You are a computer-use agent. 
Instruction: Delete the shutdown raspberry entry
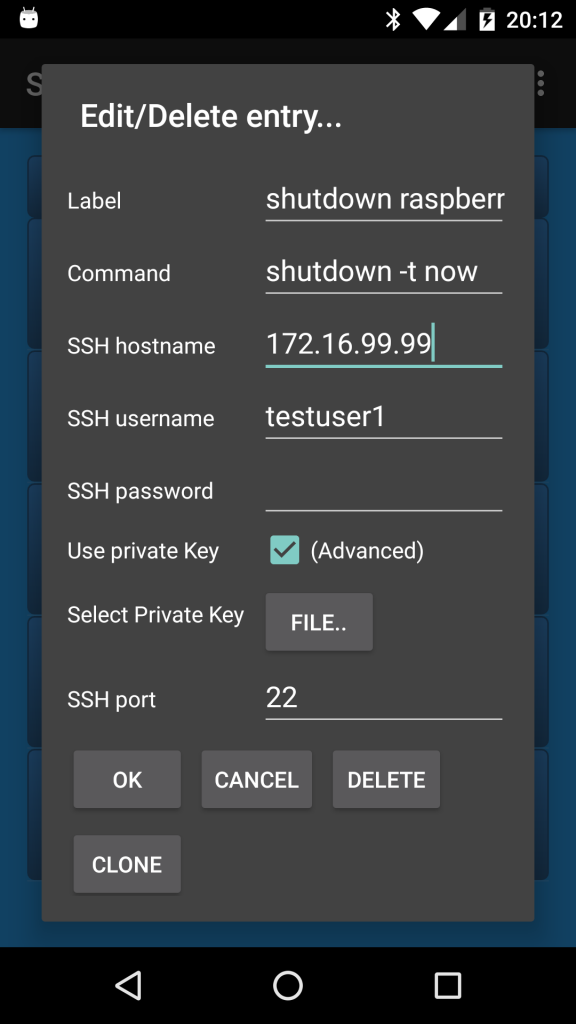[386, 779]
